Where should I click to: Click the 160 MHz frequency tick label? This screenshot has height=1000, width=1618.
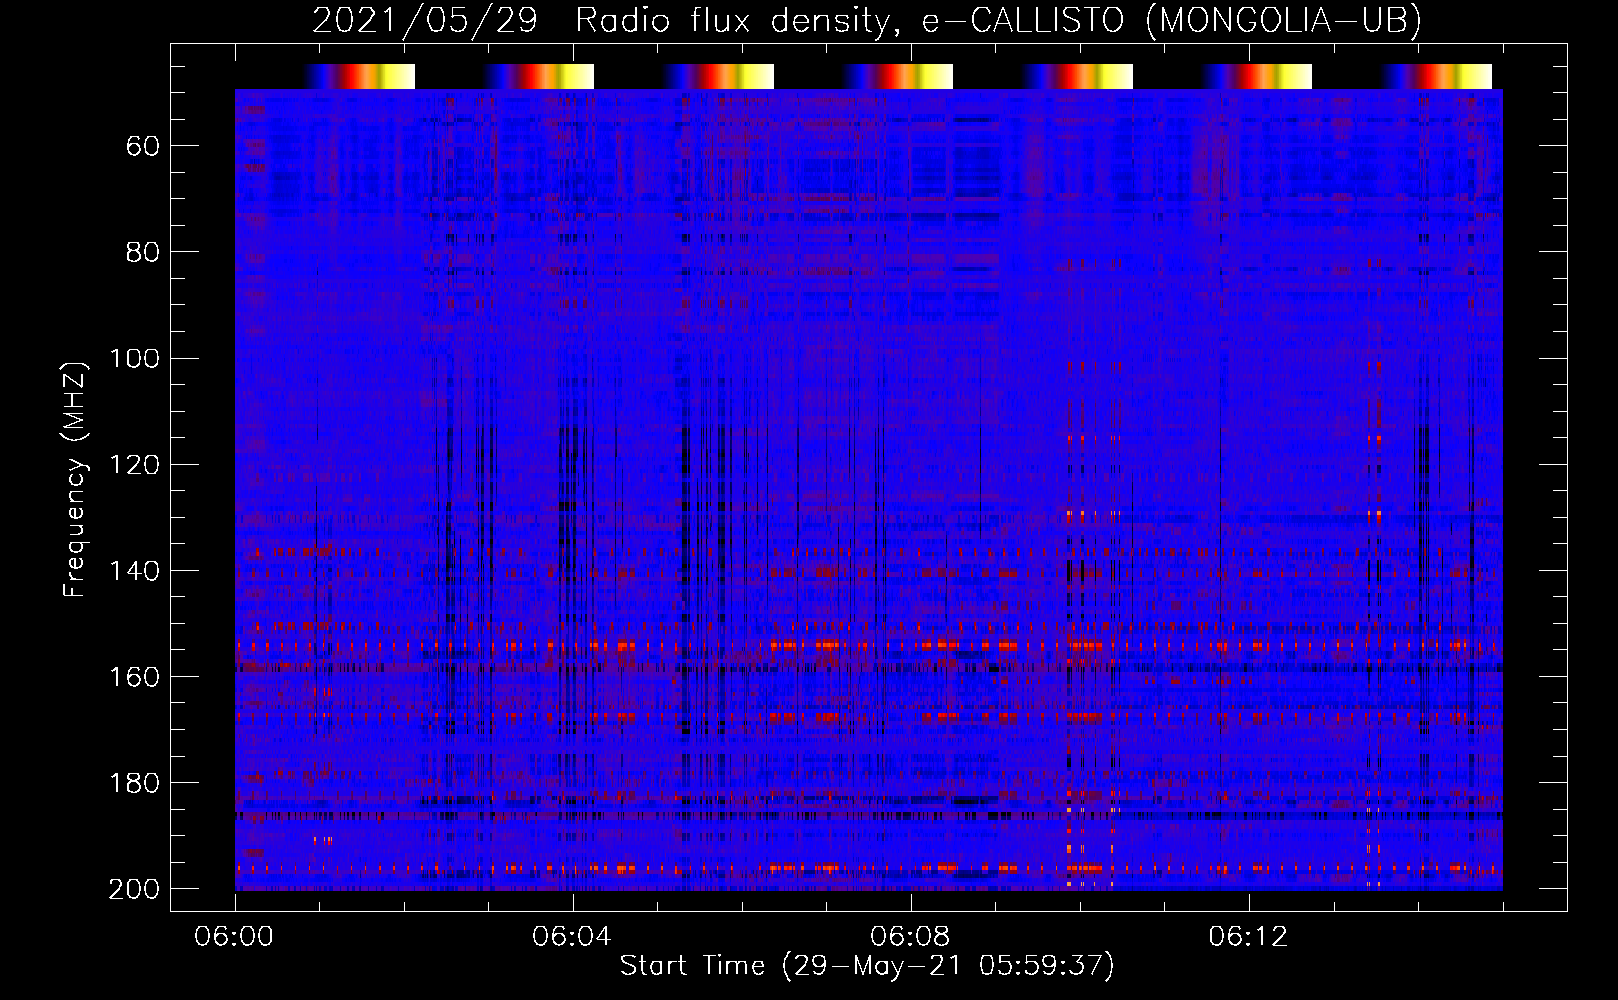pyautogui.click(x=135, y=677)
